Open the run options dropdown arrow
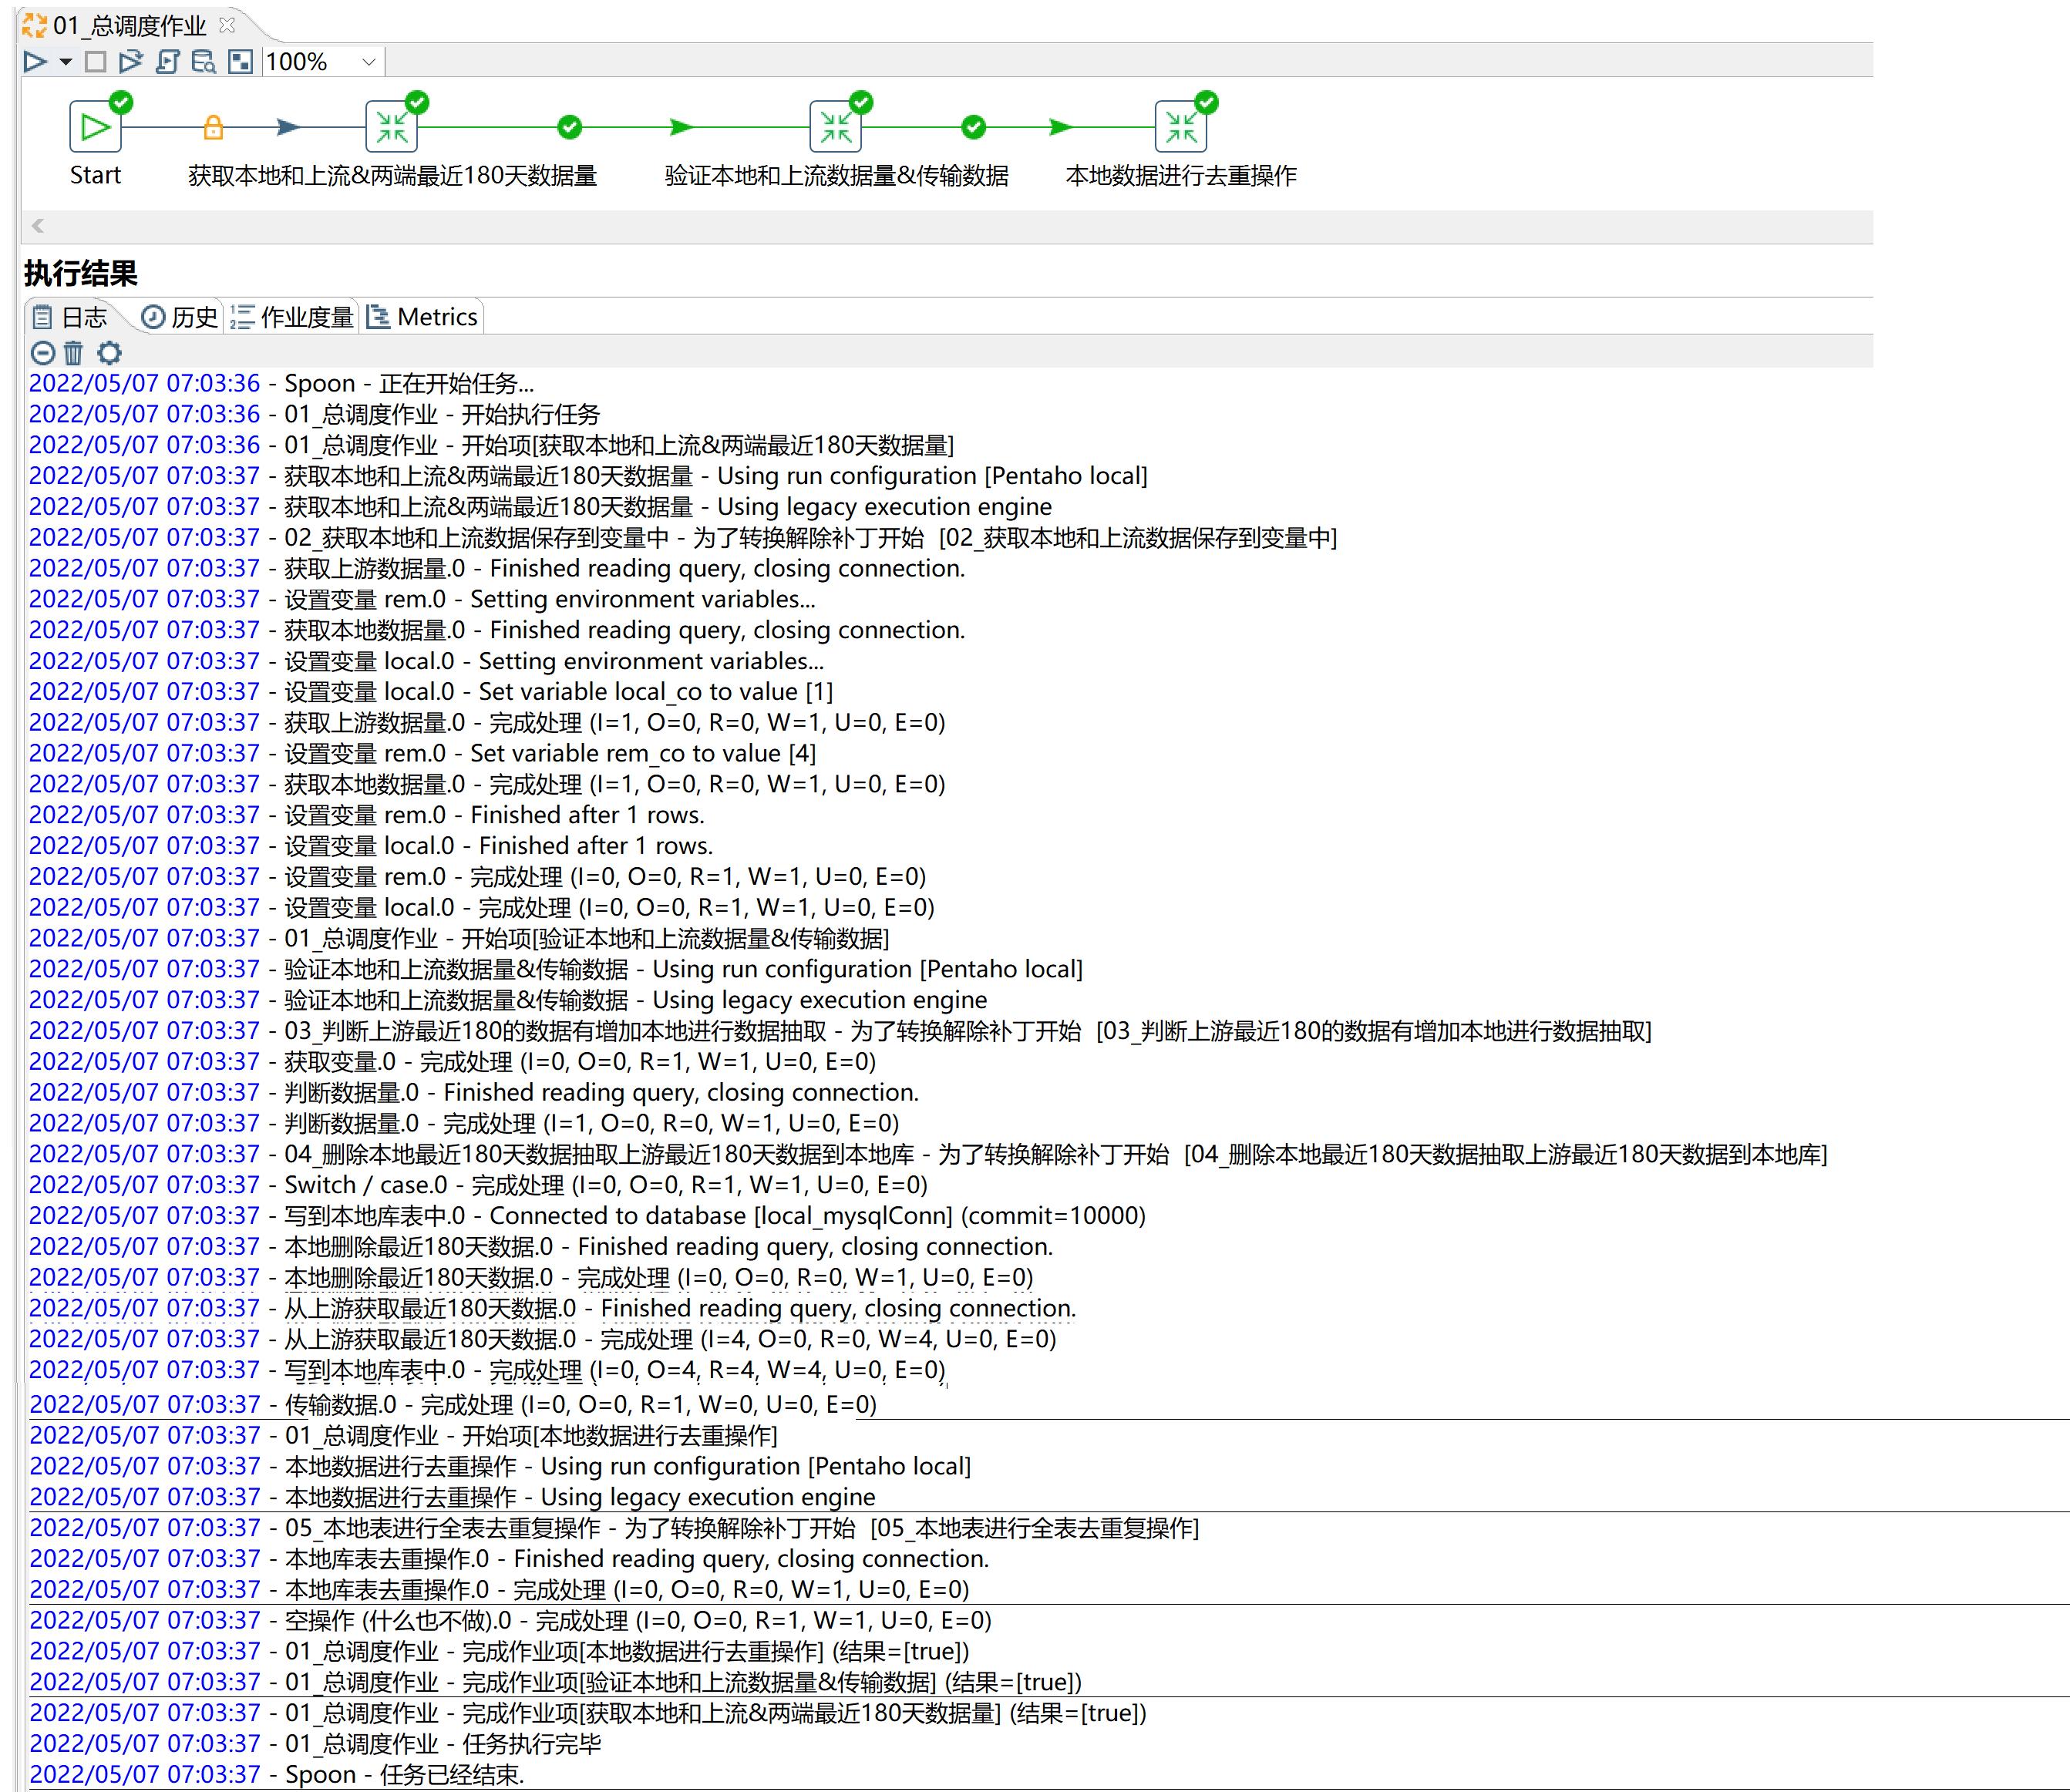 [66, 62]
